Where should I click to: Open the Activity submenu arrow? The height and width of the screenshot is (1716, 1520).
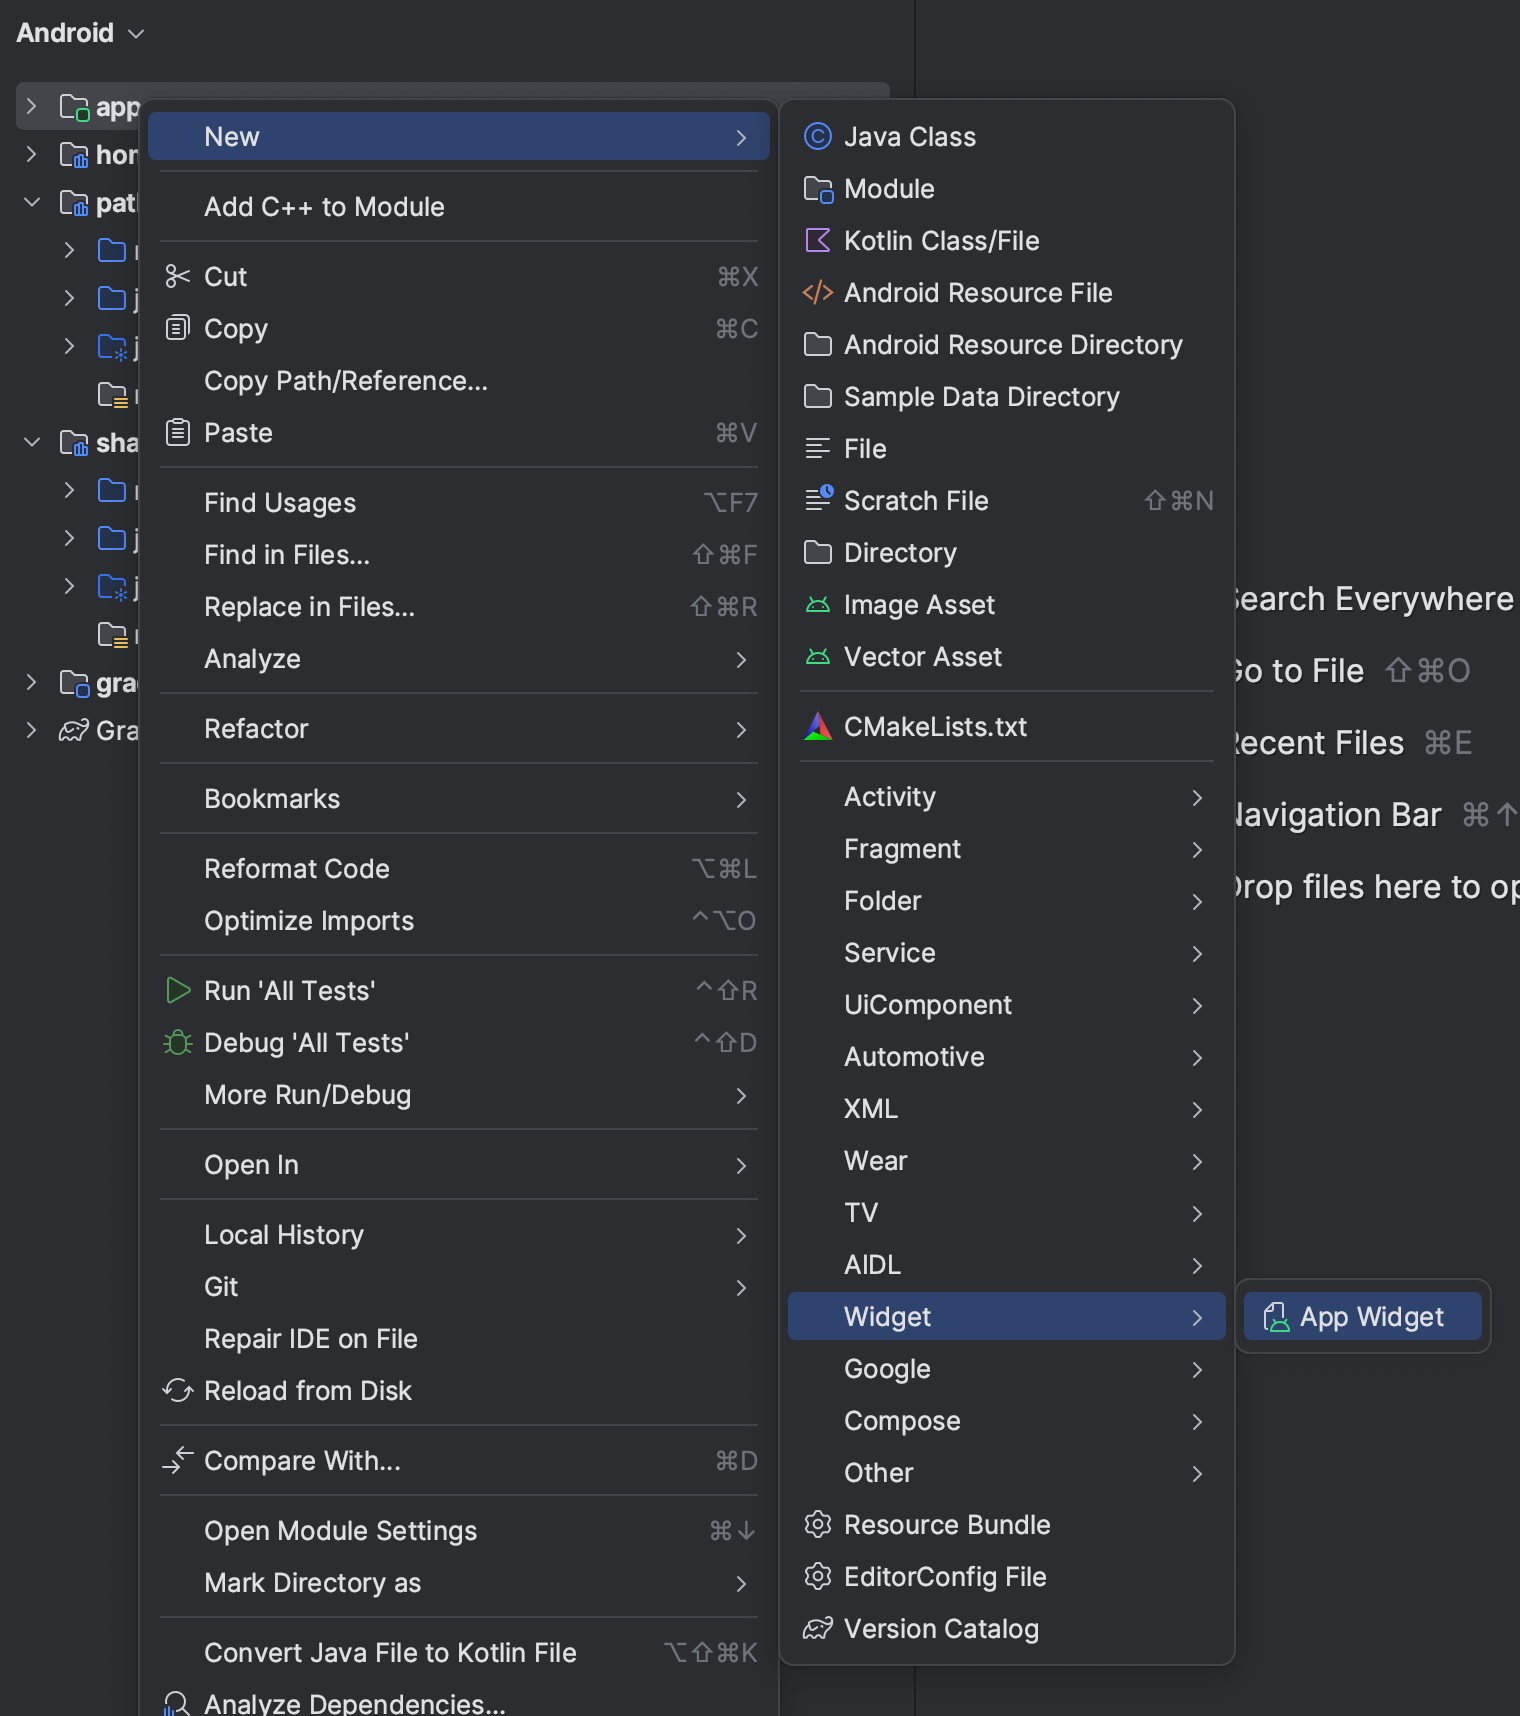point(1197,797)
